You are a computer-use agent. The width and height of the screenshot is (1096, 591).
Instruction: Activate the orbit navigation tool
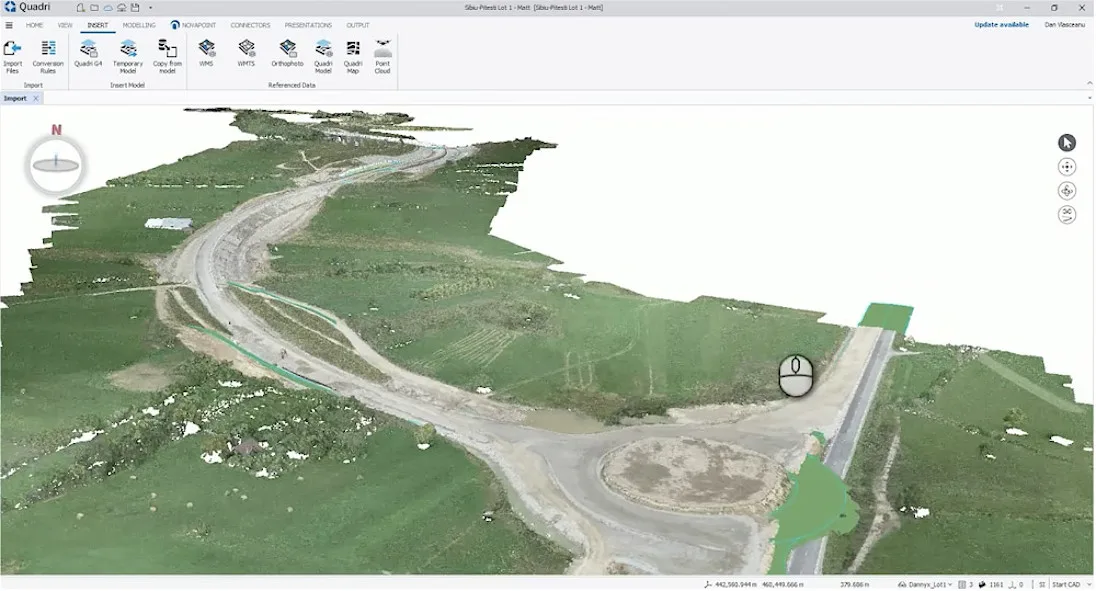coord(1067,191)
